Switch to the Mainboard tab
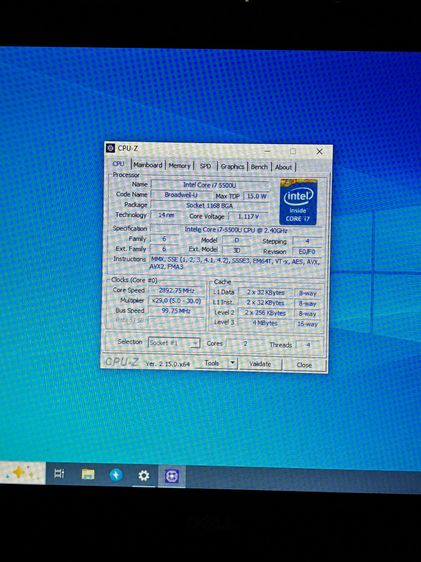 (148, 165)
